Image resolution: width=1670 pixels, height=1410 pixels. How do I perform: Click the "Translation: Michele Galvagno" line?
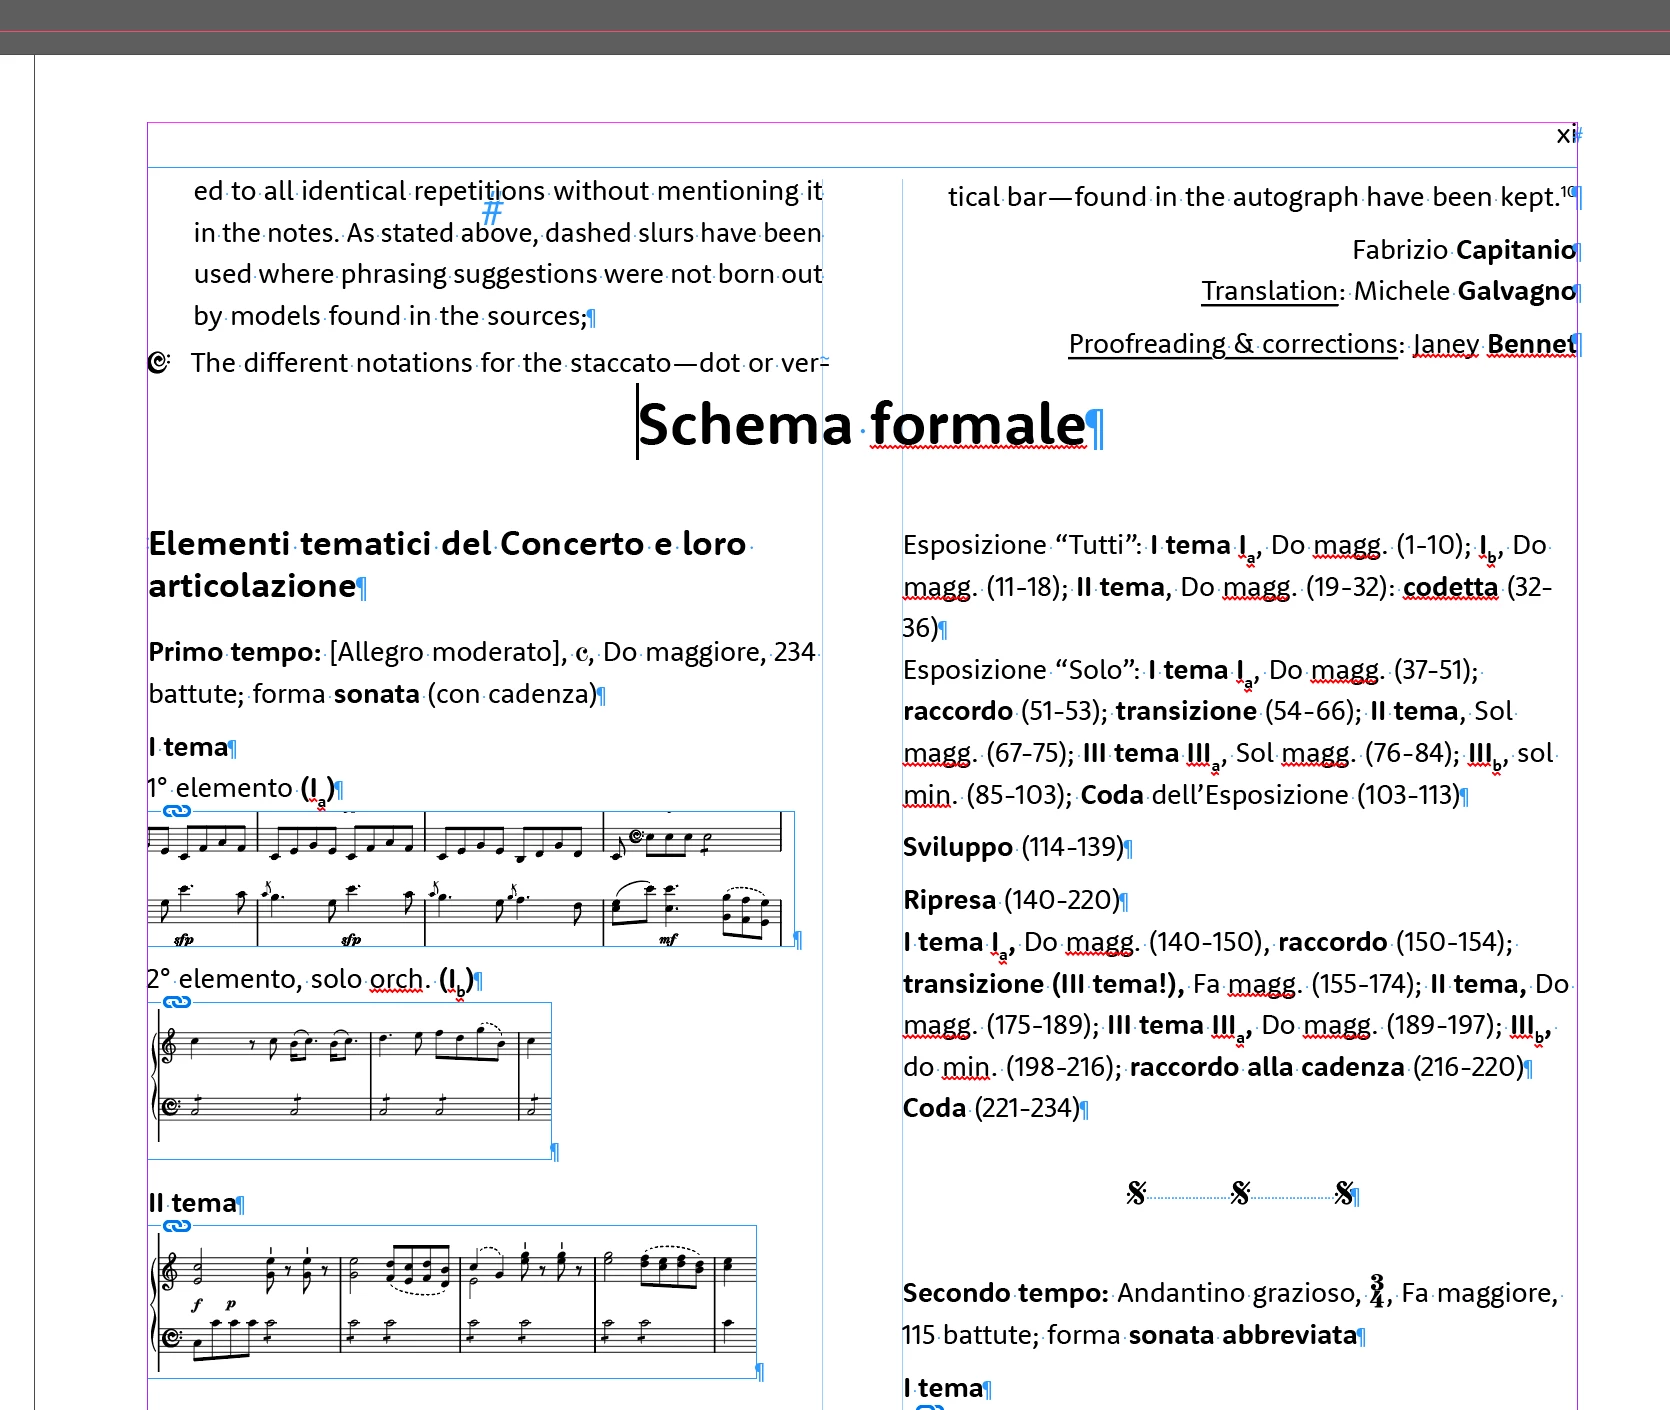1388,291
